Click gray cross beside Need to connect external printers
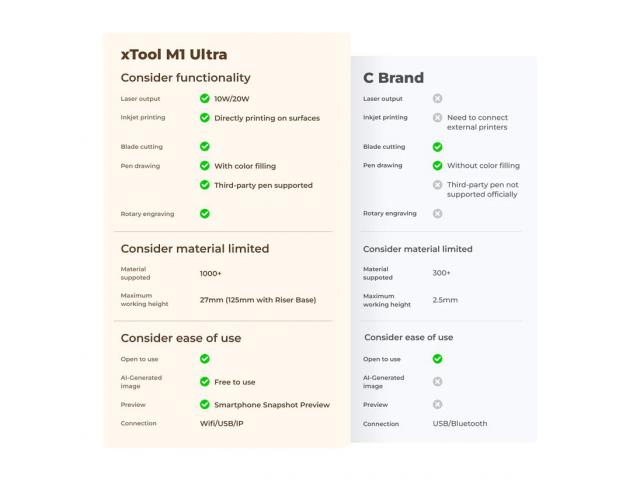Image resolution: width=640 pixels, height=480 pixels. click(438, 118)
